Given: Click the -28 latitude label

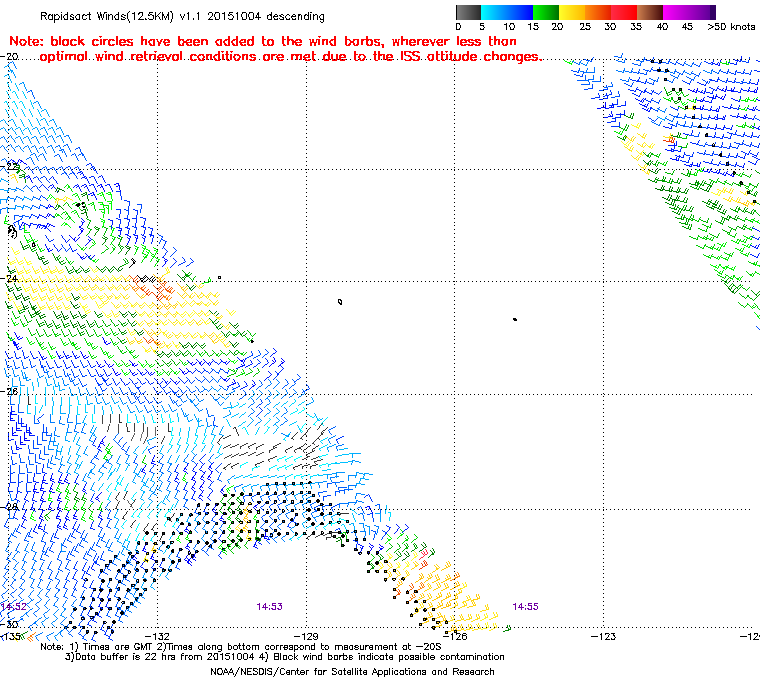Looking at the screenshot, I should tap(10, 507).
